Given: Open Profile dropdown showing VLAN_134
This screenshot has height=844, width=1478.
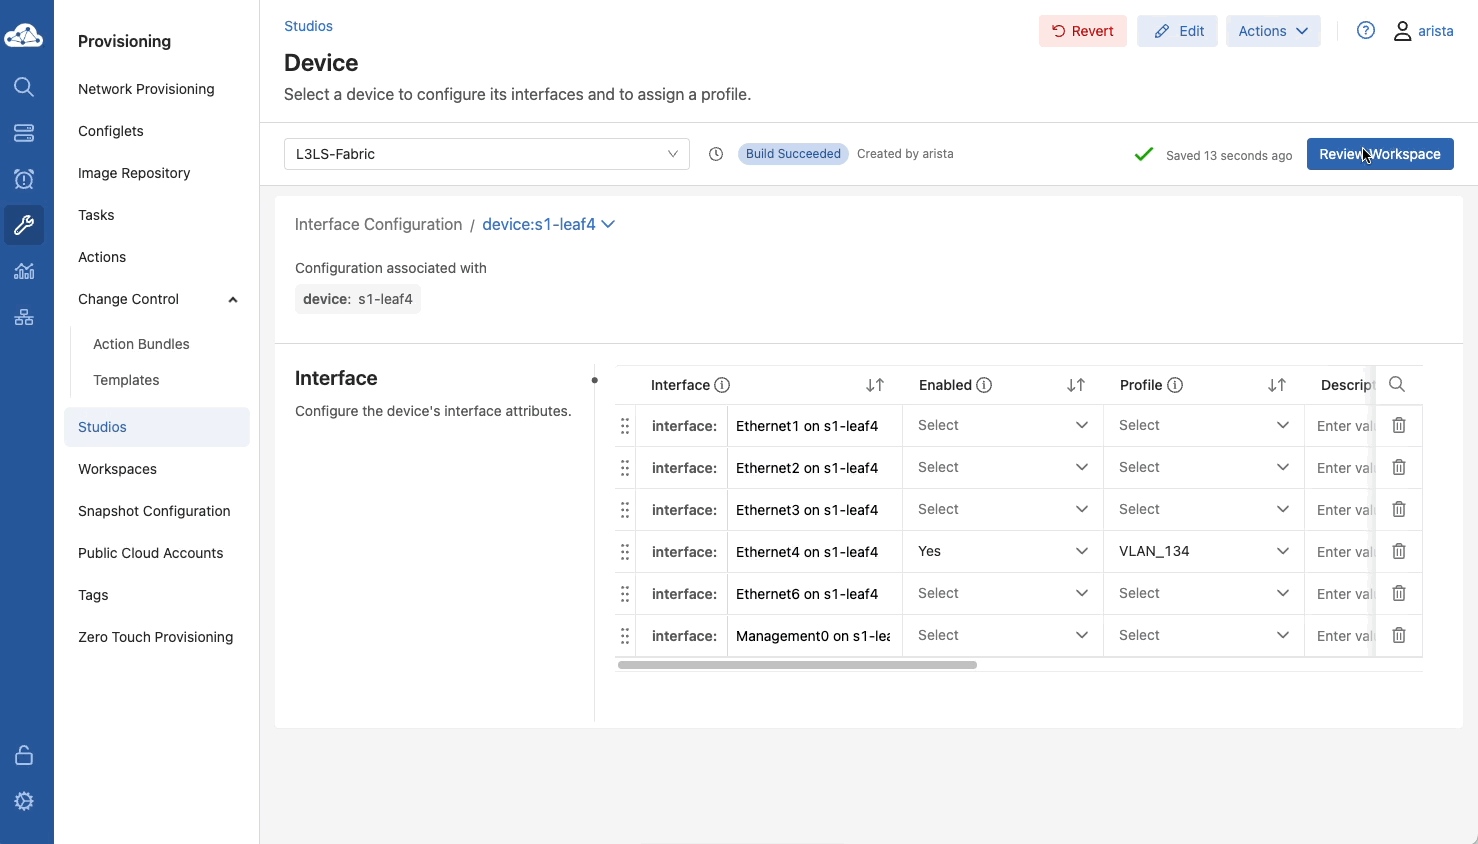Looking at the screenshot, I should [x=1203, y=551].
